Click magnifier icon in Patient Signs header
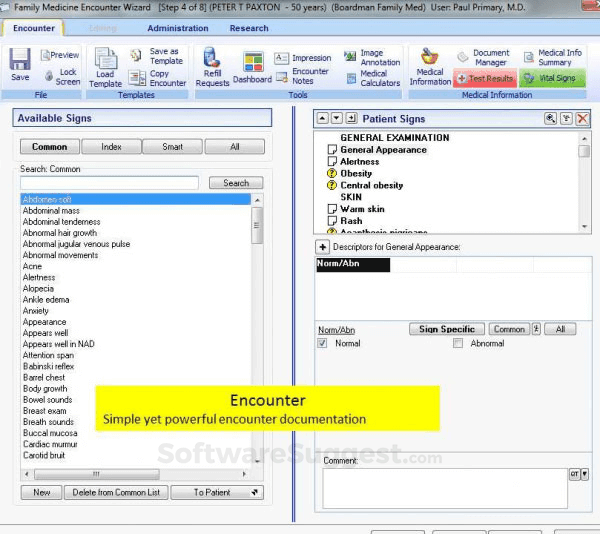The height and width of the screenshot is (534, 600). pyautogui.click(x=550, y=119)
